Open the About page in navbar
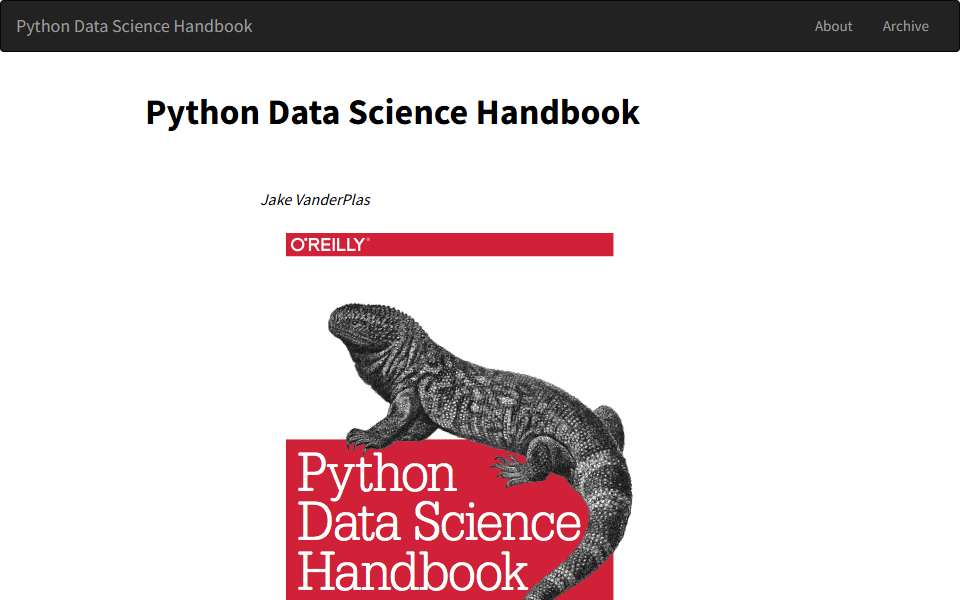 (x=833, y=26)
